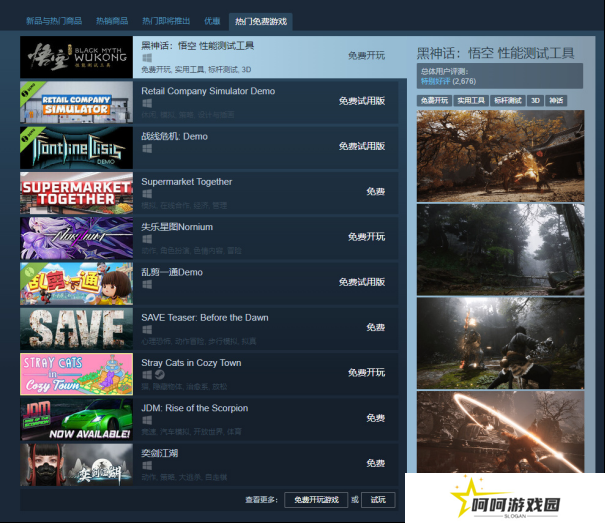
Task: Open the Supermarket Together title
Action: 187,182
